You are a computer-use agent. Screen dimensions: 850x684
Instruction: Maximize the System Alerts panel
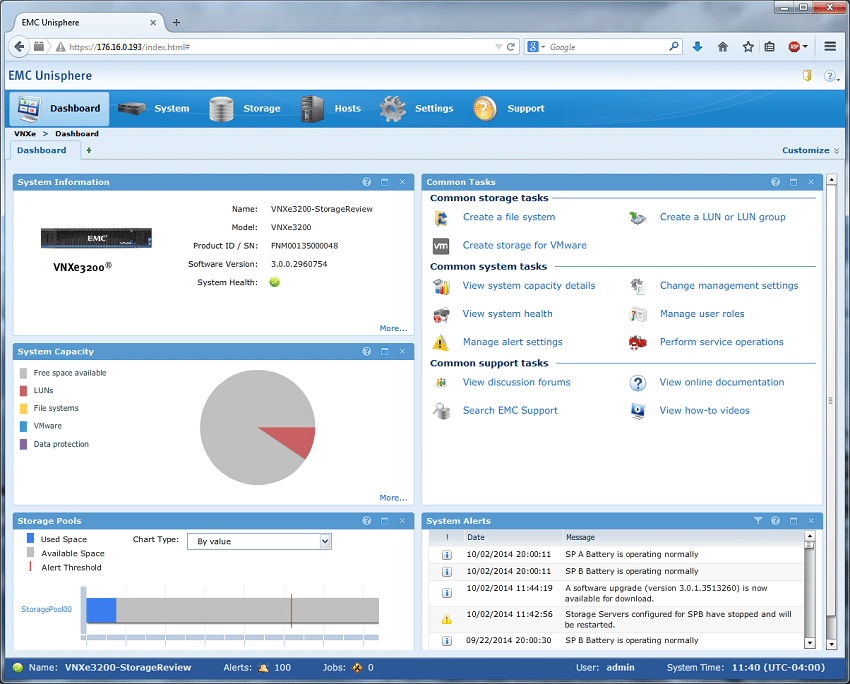tap(794, 521)
